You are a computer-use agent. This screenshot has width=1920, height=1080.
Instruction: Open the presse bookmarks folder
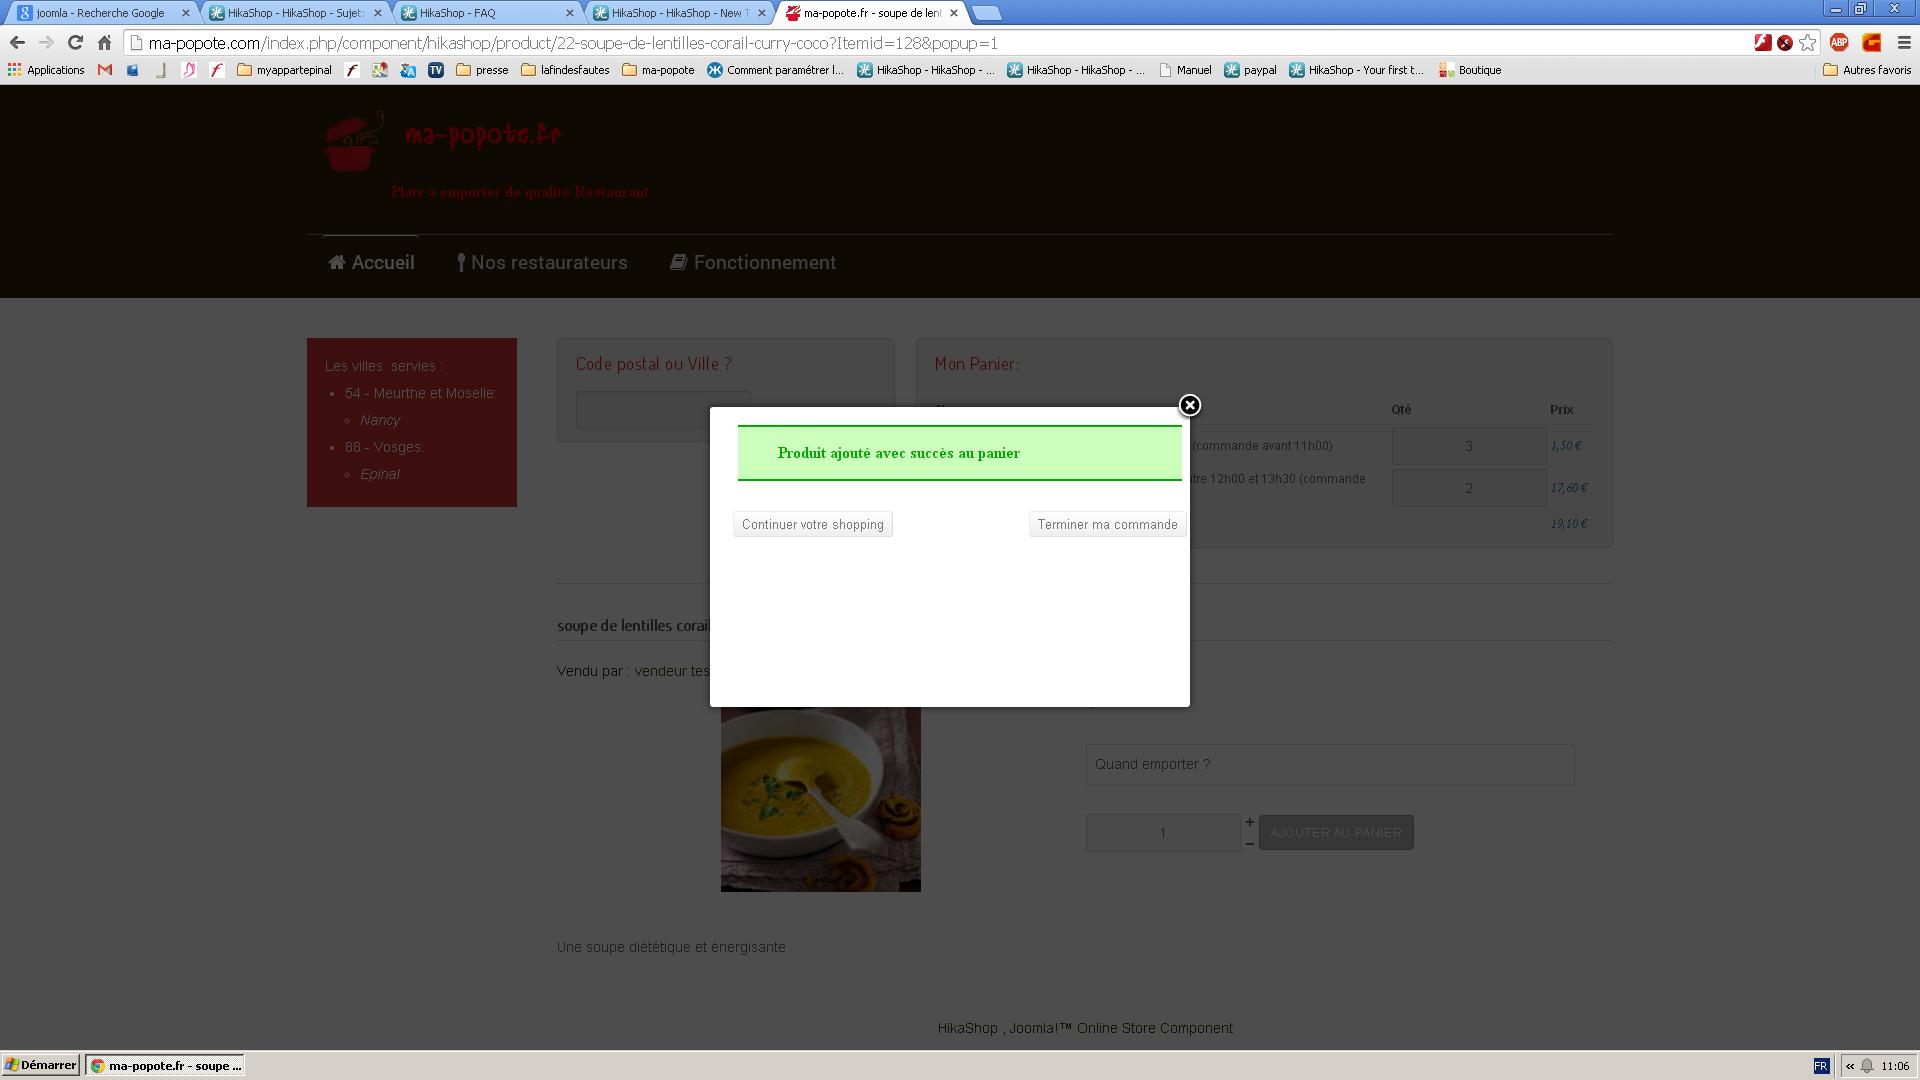[x=482, y=70]
